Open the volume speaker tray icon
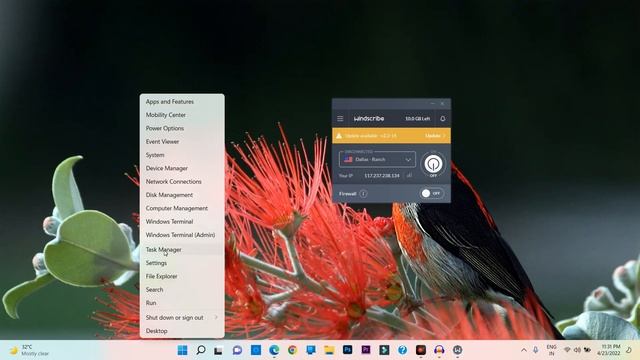Image resolution: width=640 pixels, height=360 pixels. click(x=577, y=350)
